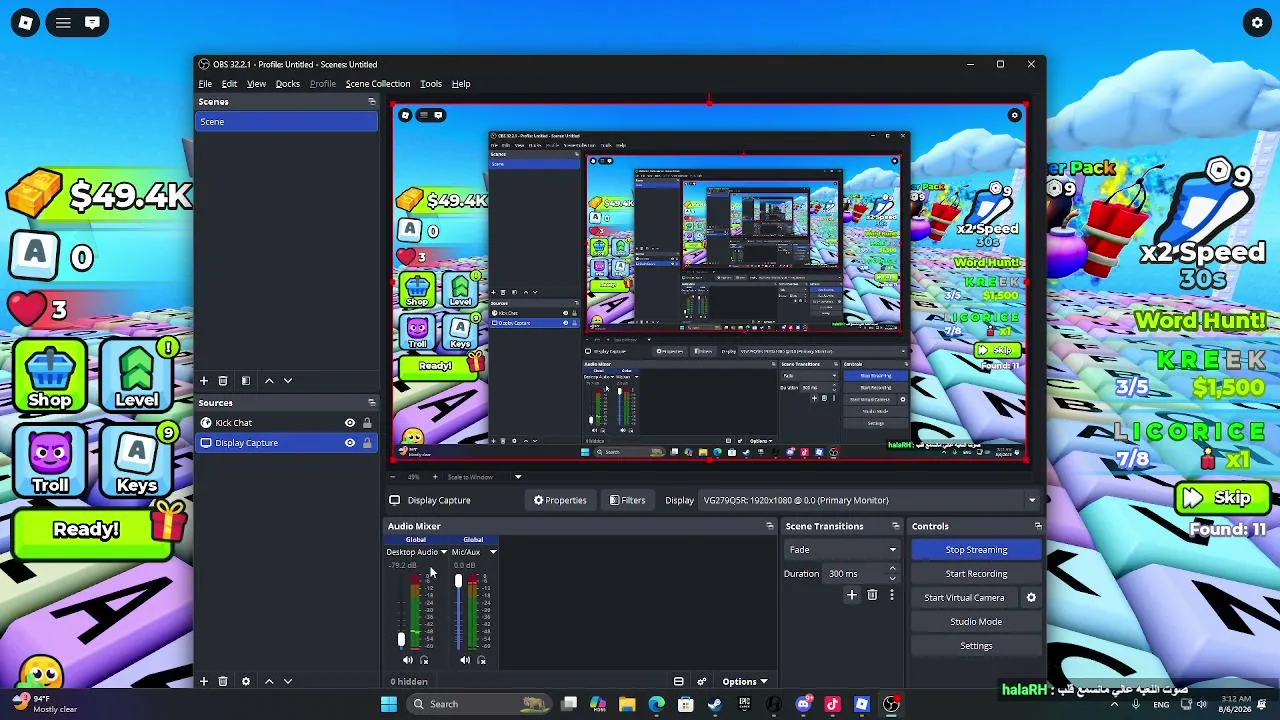
Task: Undock the Sources panel
Action: 372,403
